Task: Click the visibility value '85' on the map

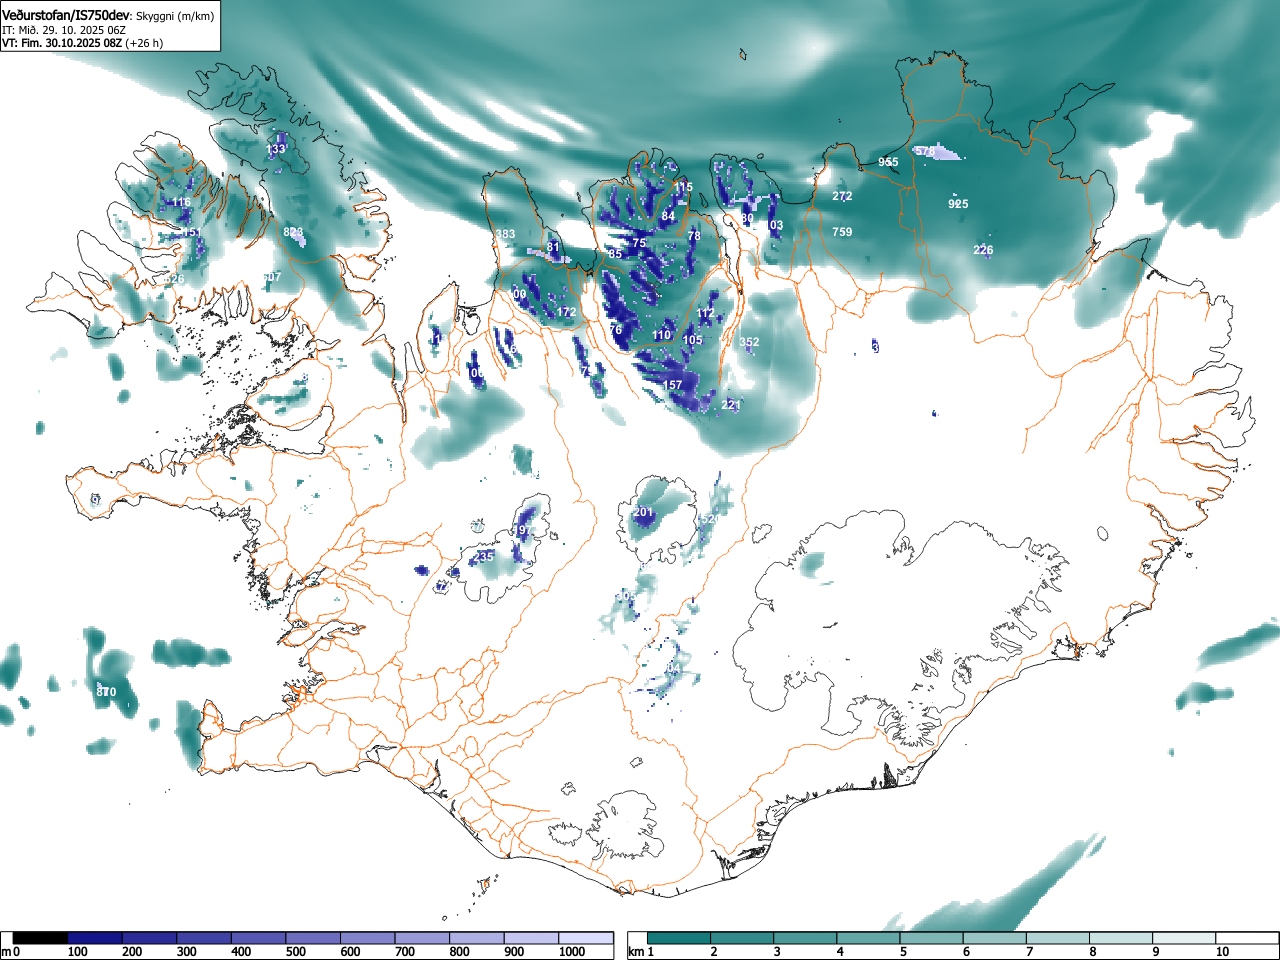Action: point(616,254)
